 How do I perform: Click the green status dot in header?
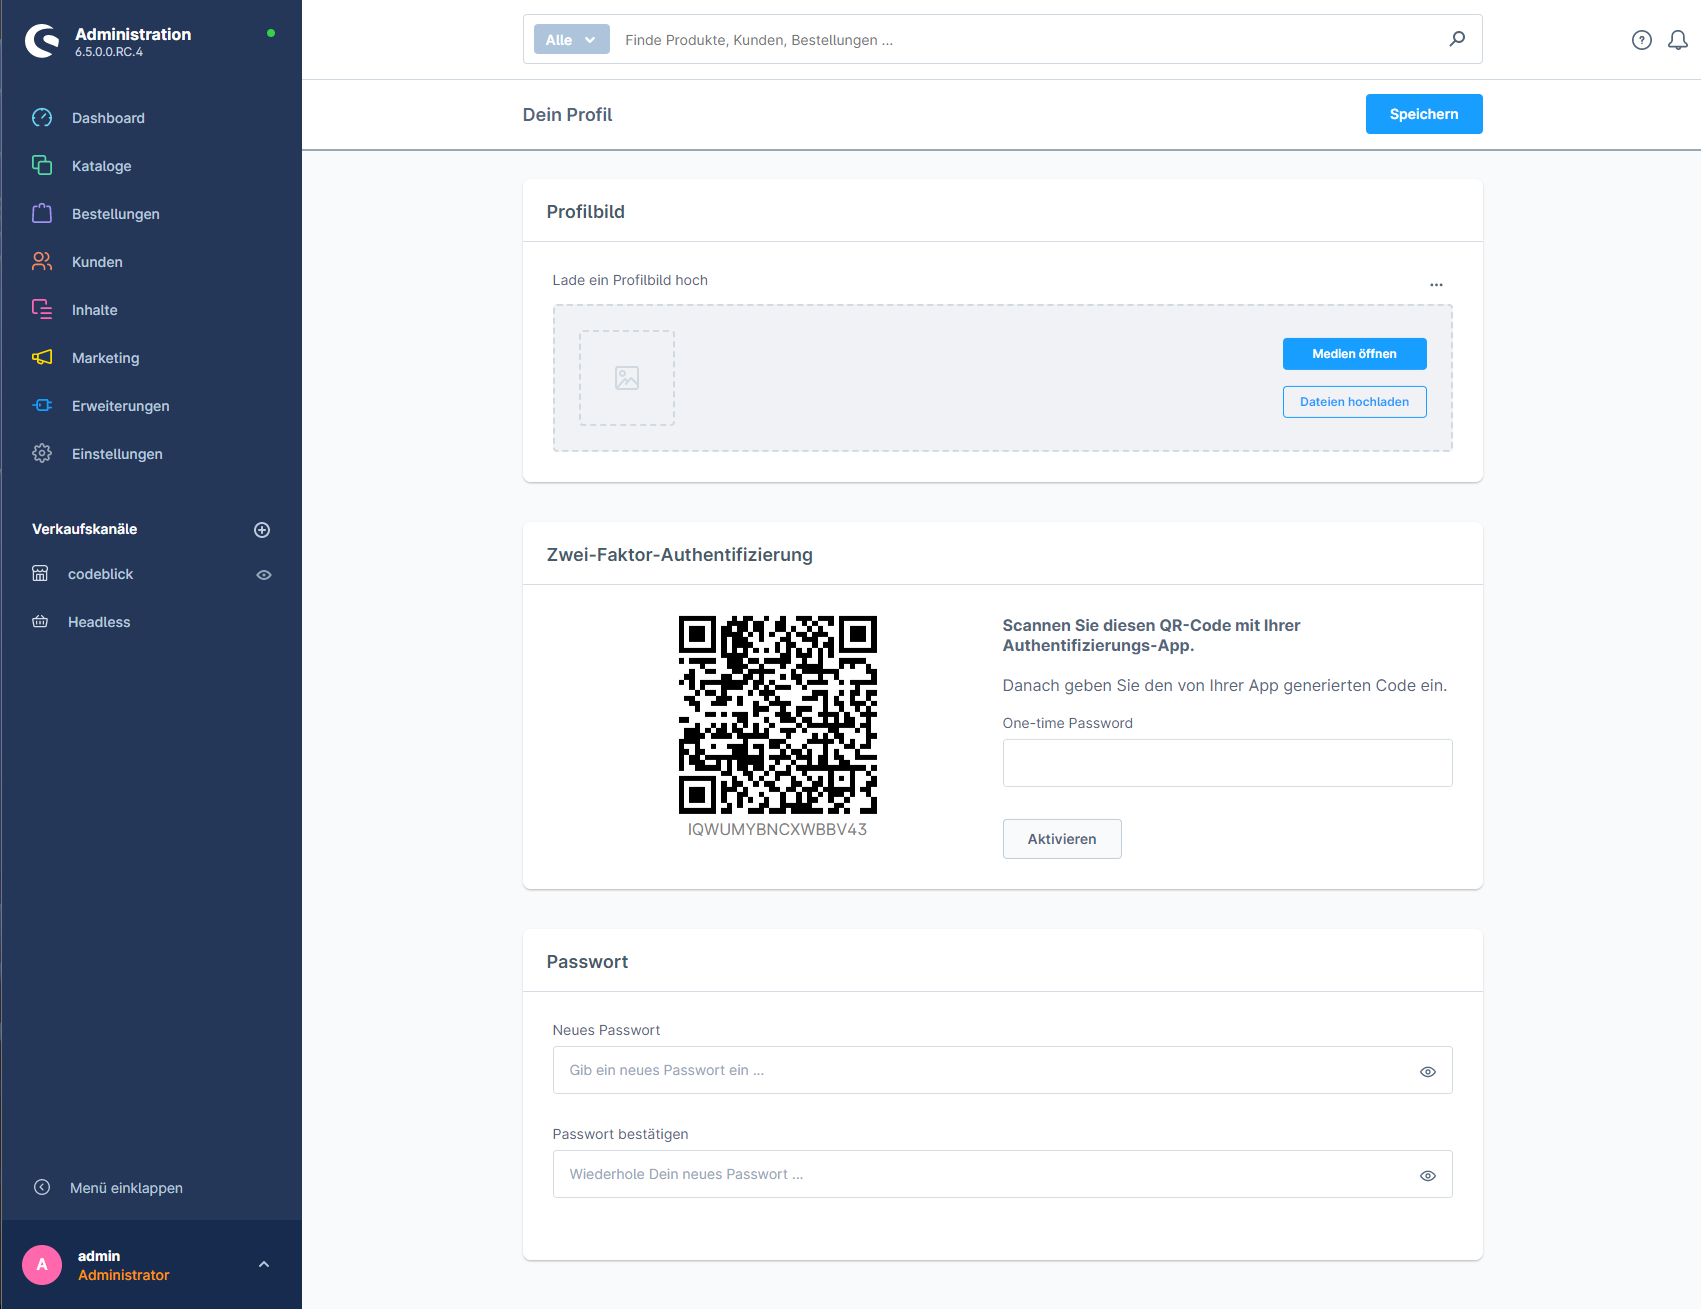[271, 33]
